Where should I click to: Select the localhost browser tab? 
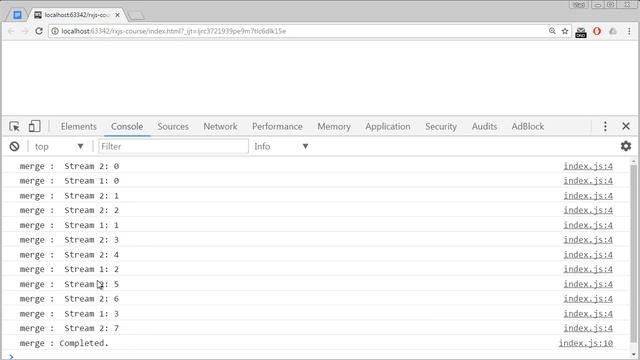click(x=77, y=15)
